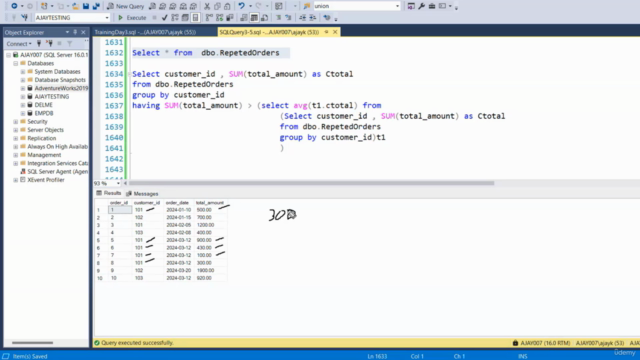Click the Find in Files icon beside union box
Viewport: 640px width, 360px height.
[307, 6]
